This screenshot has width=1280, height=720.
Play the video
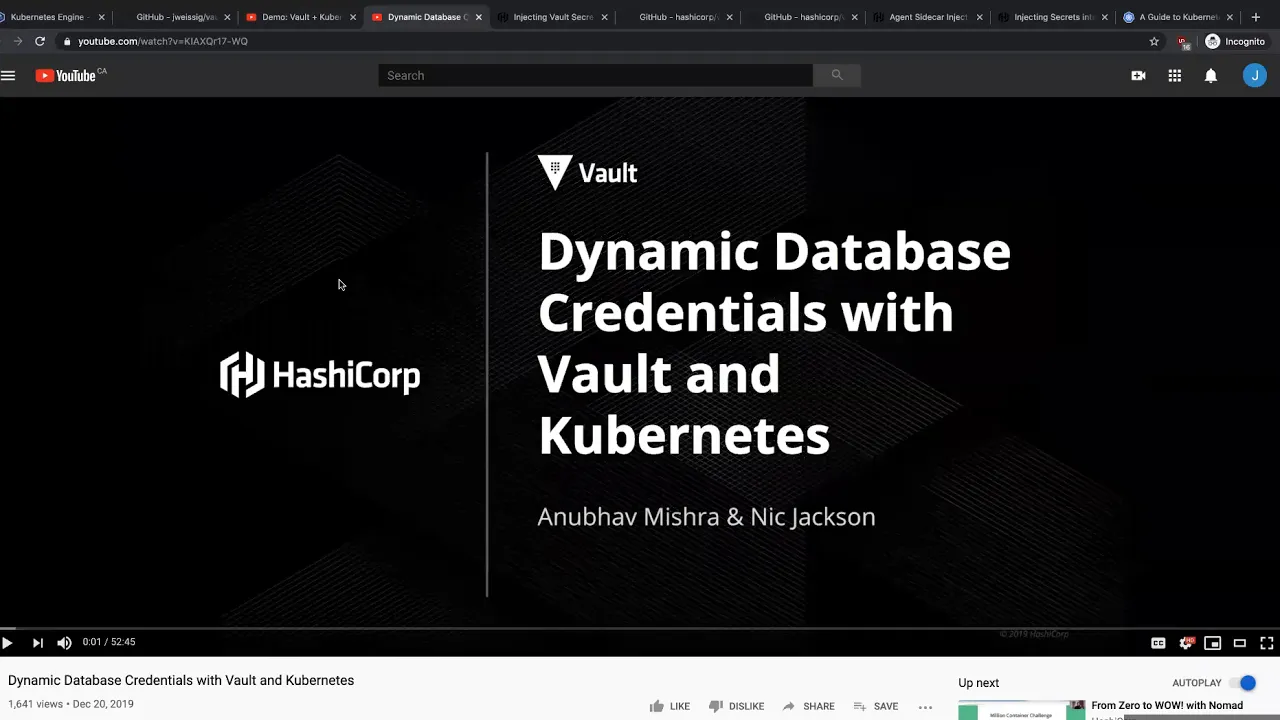pos(7,643)
